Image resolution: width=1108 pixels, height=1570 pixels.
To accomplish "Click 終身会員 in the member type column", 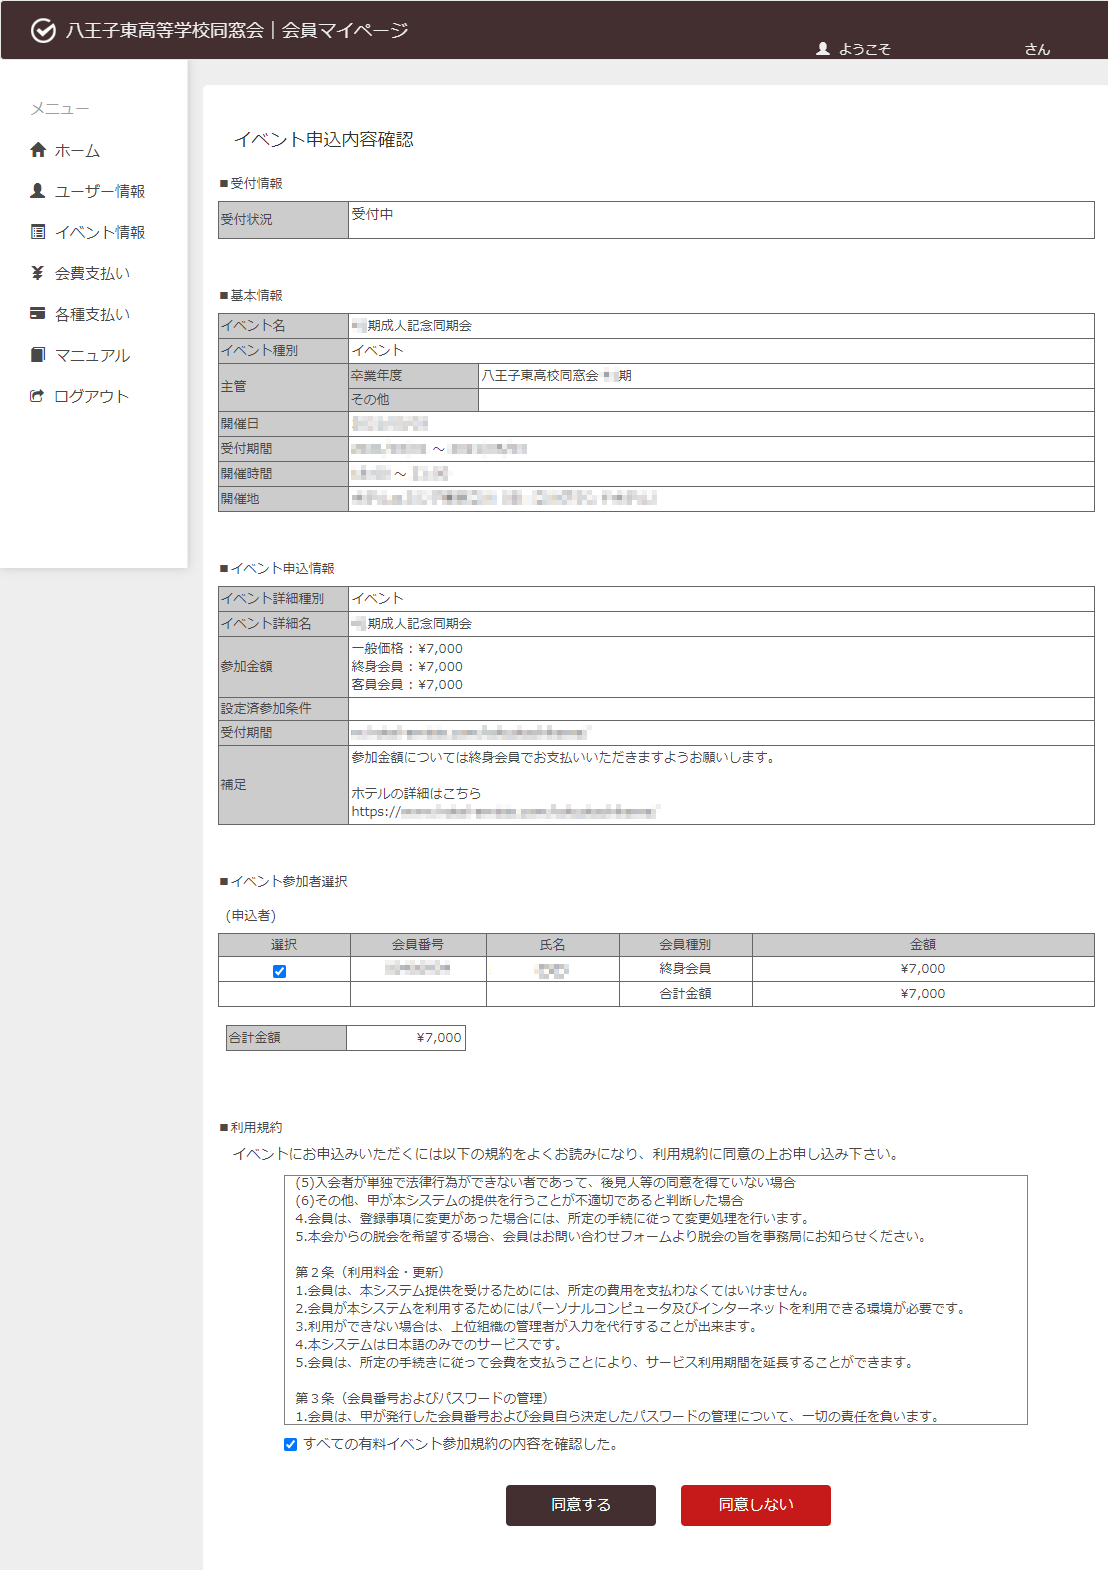I will [x=685, y=969].
